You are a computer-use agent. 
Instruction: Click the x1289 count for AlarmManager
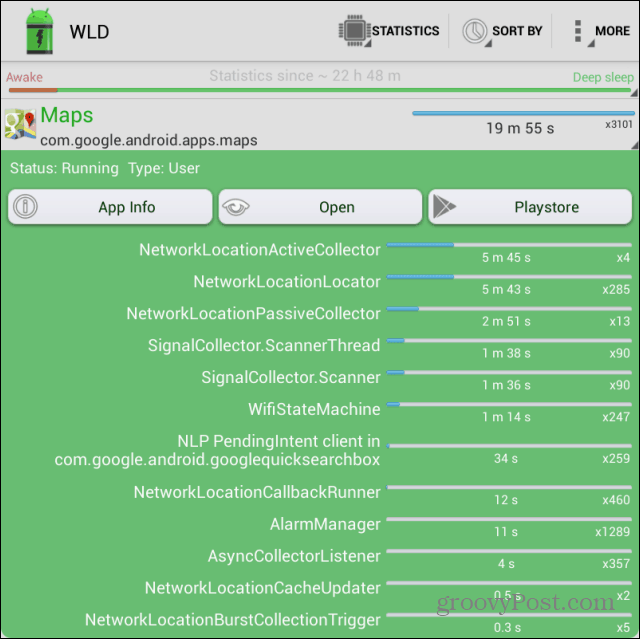point(612,532)
